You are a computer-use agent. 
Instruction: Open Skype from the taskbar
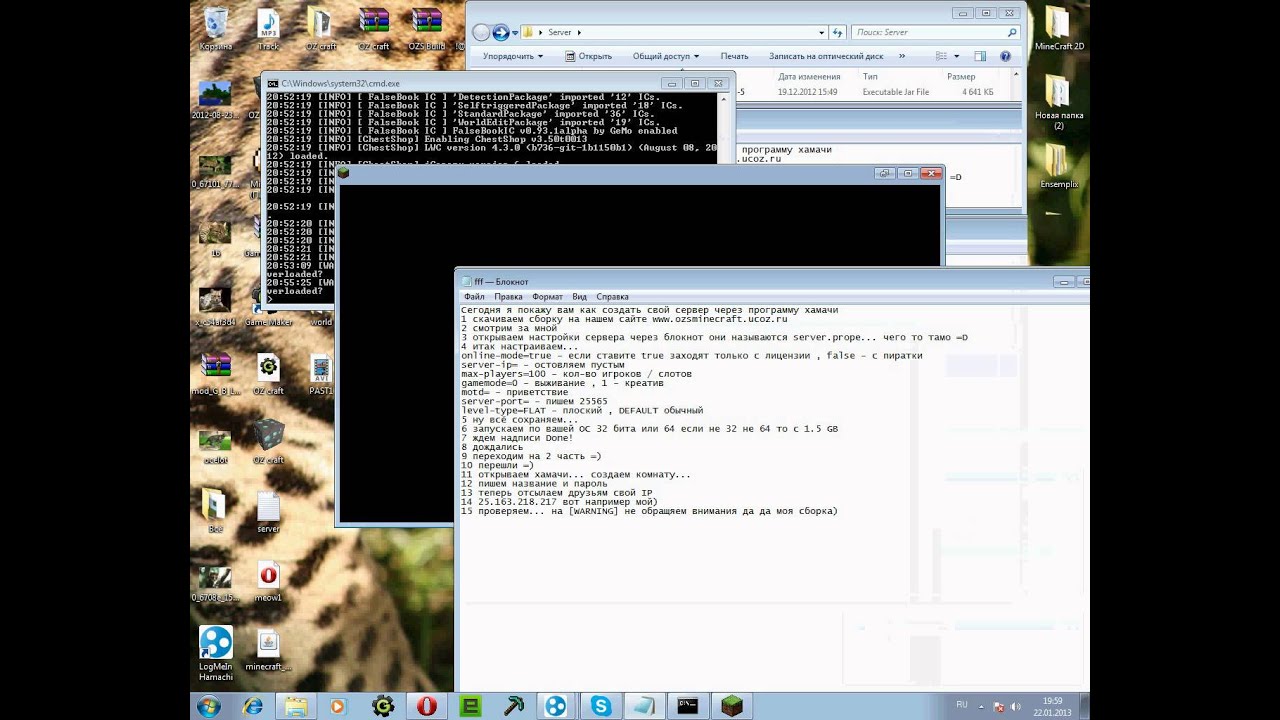click(x=600, y=706)
